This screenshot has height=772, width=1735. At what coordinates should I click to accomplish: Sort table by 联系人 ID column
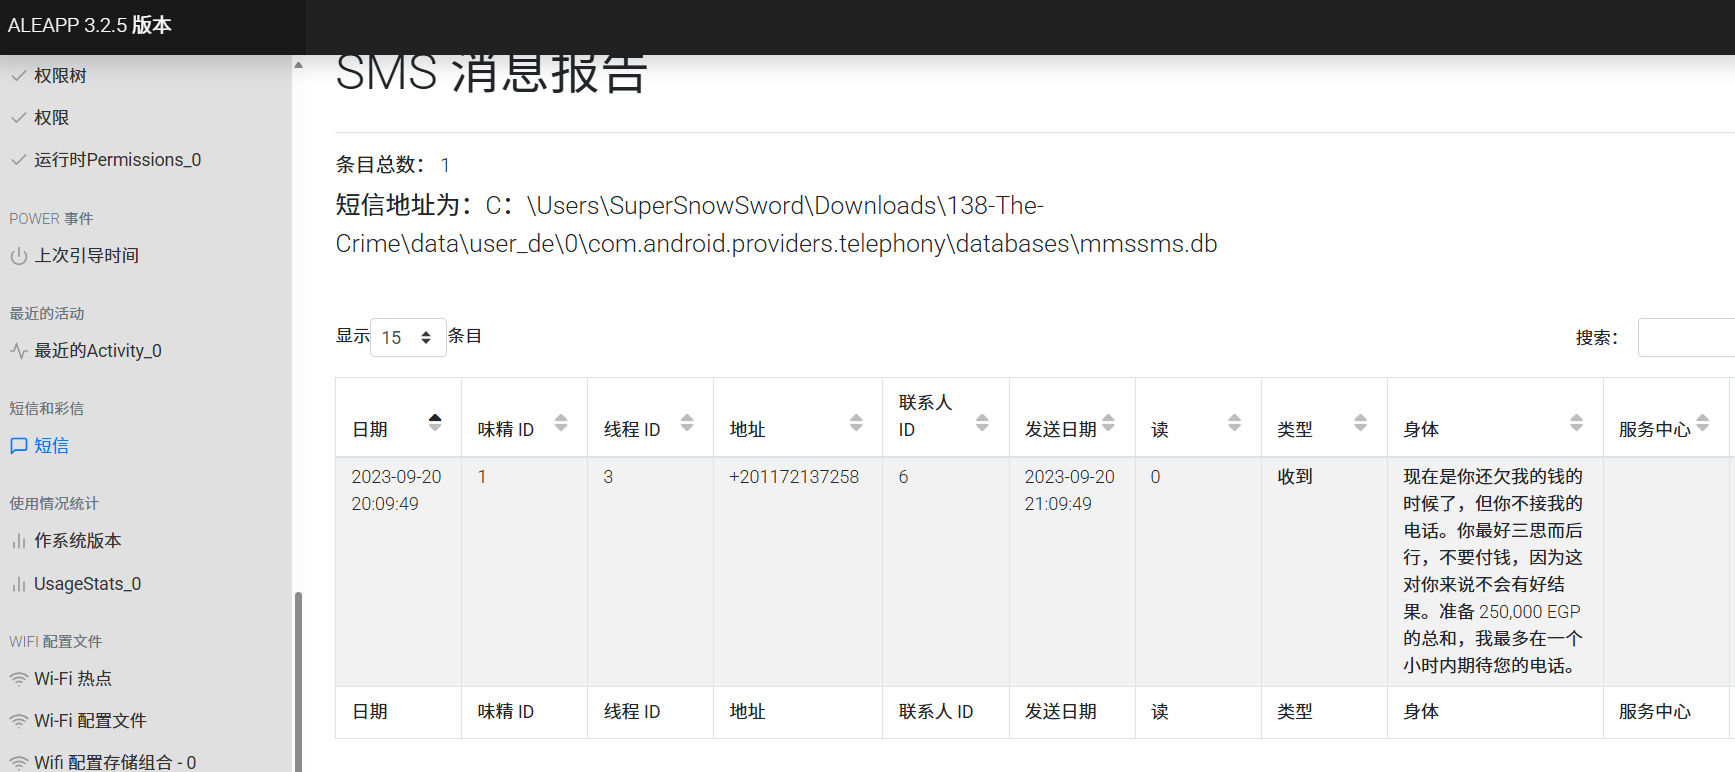coord(946,418)
